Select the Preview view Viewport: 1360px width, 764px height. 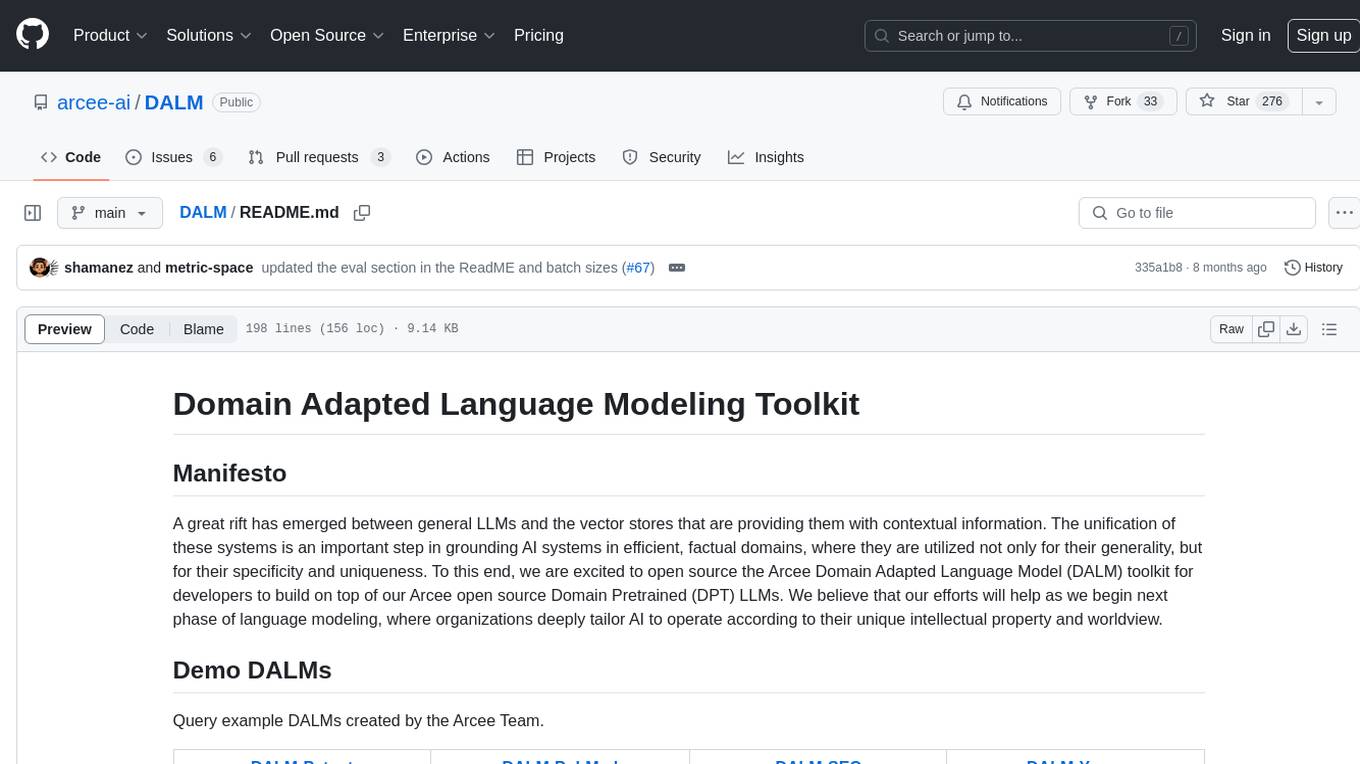[x=65, y=329]
